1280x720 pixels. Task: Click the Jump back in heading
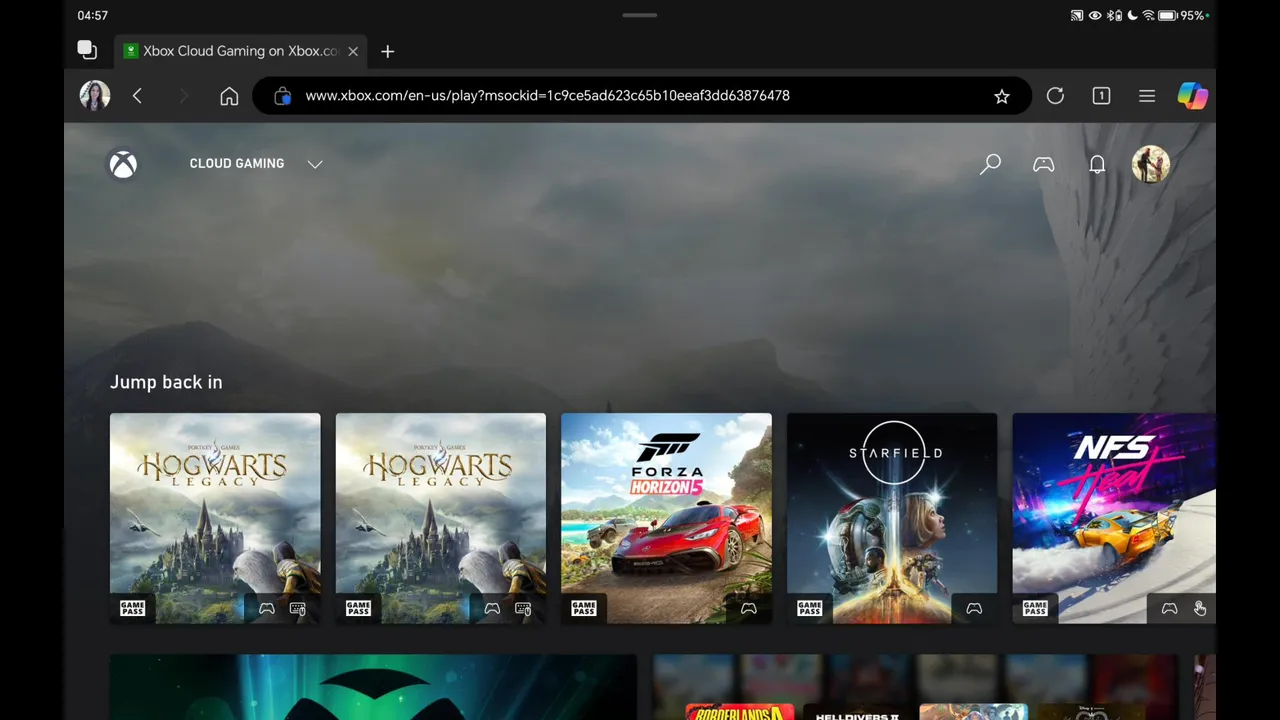coord(166,382)
